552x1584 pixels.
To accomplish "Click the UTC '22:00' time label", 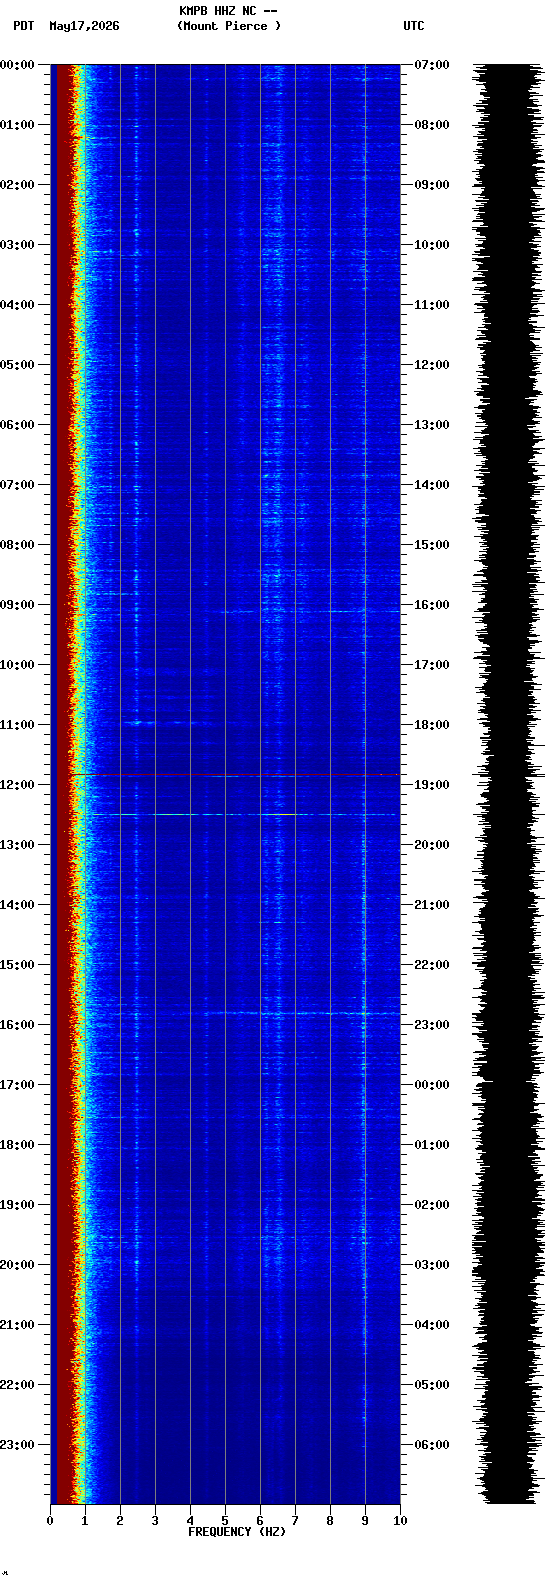I will click(x=431, y=965).
